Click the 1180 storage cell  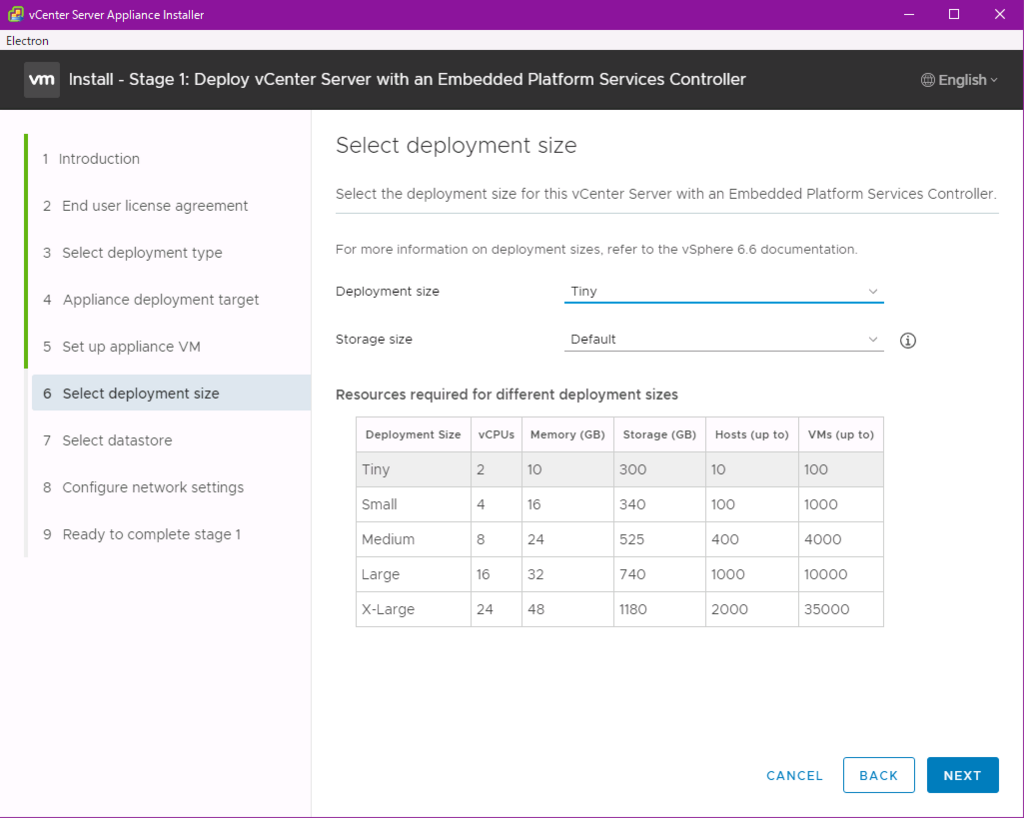pyautogui.click(x=660, y=610)
